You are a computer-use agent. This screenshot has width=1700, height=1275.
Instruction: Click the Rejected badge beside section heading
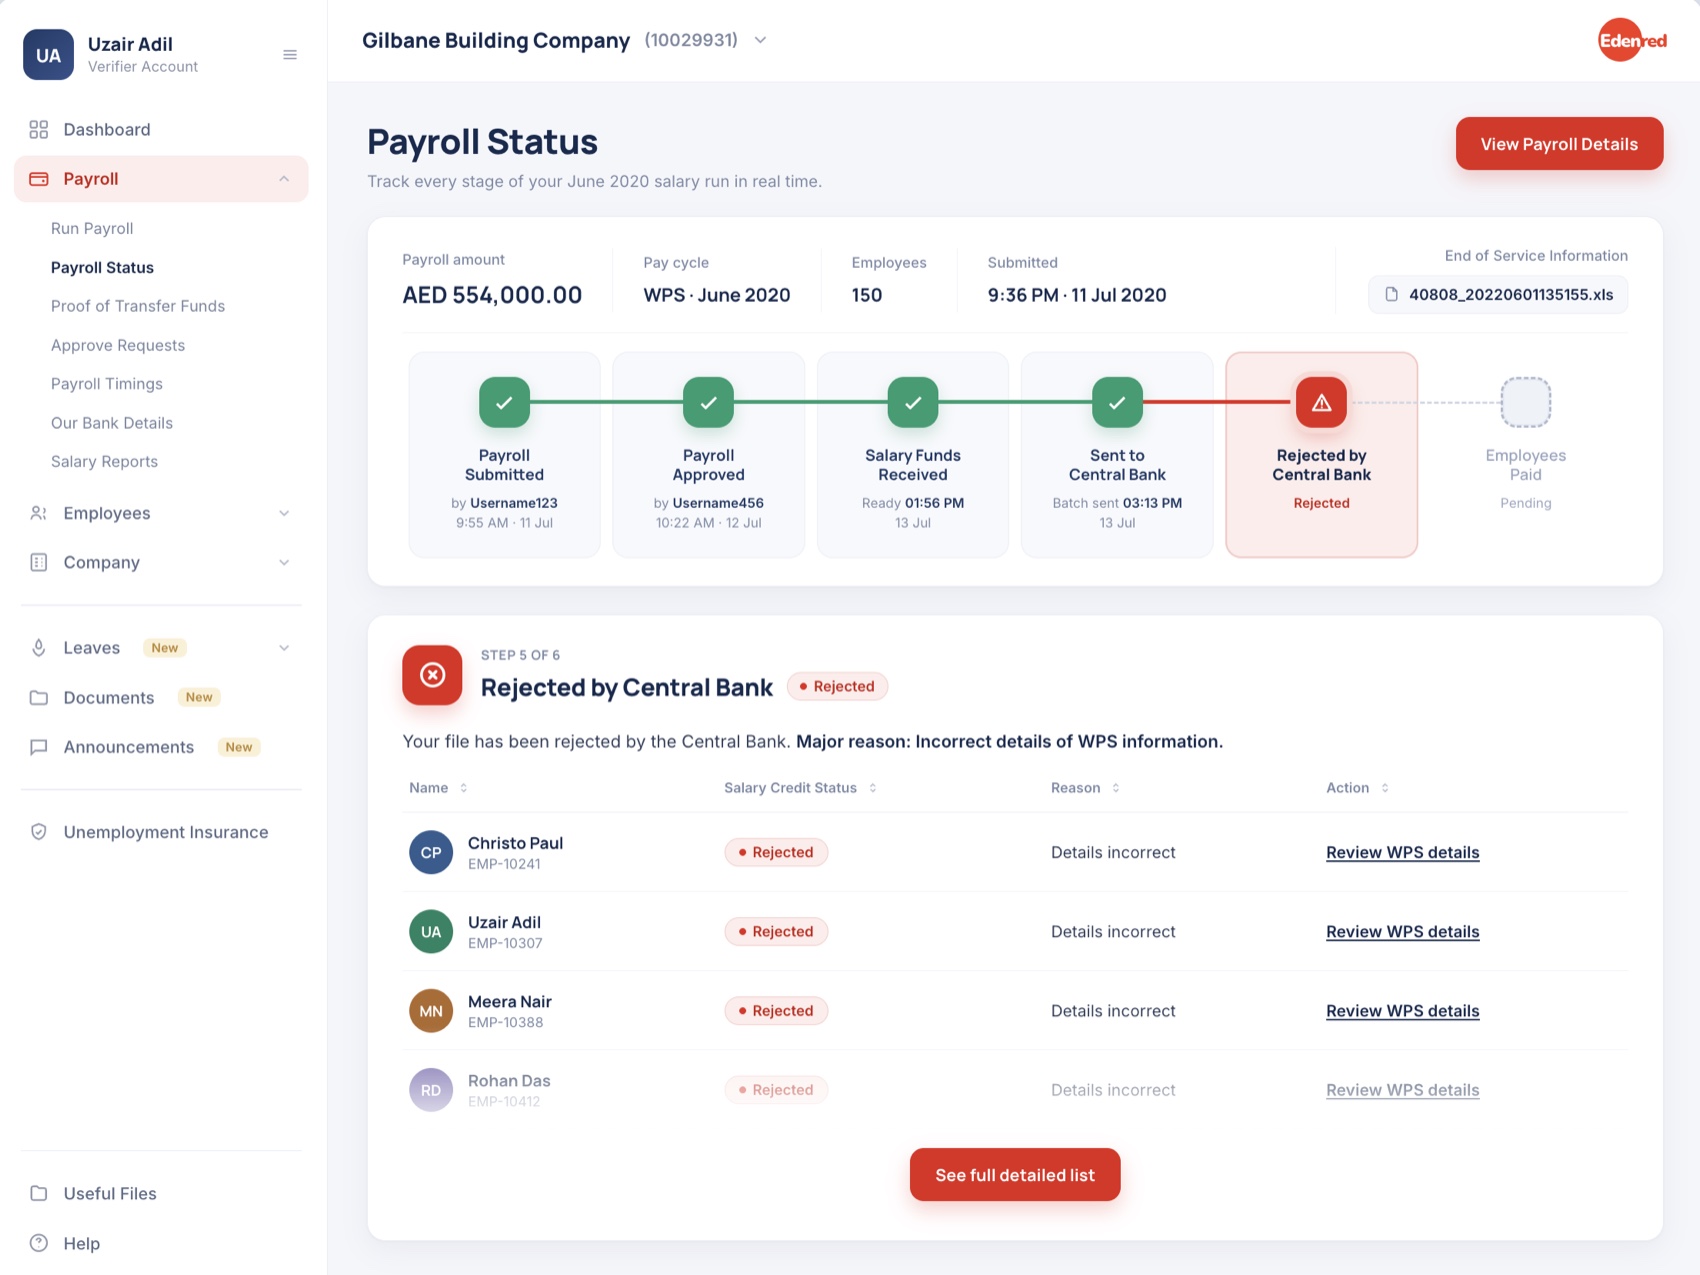pos(837,686)
